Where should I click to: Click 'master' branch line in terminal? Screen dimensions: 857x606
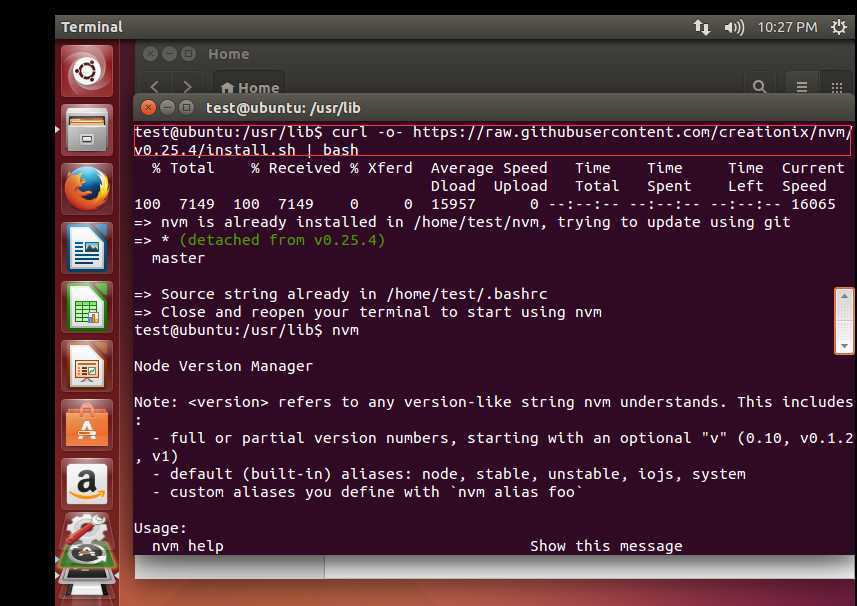178,258
